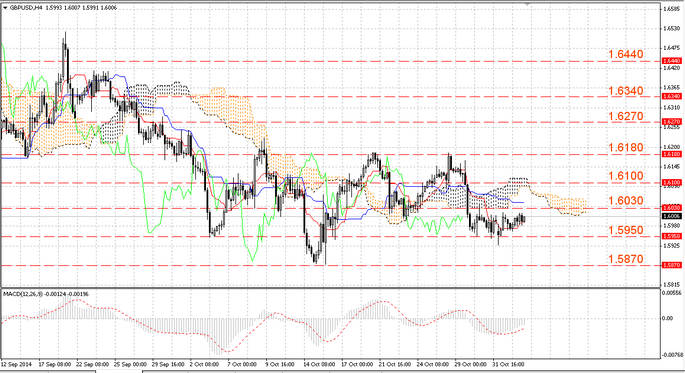Click the red 1.5870 price tag on axis
The width and height of the screenshot is (685, 373).
coord(672,265)
